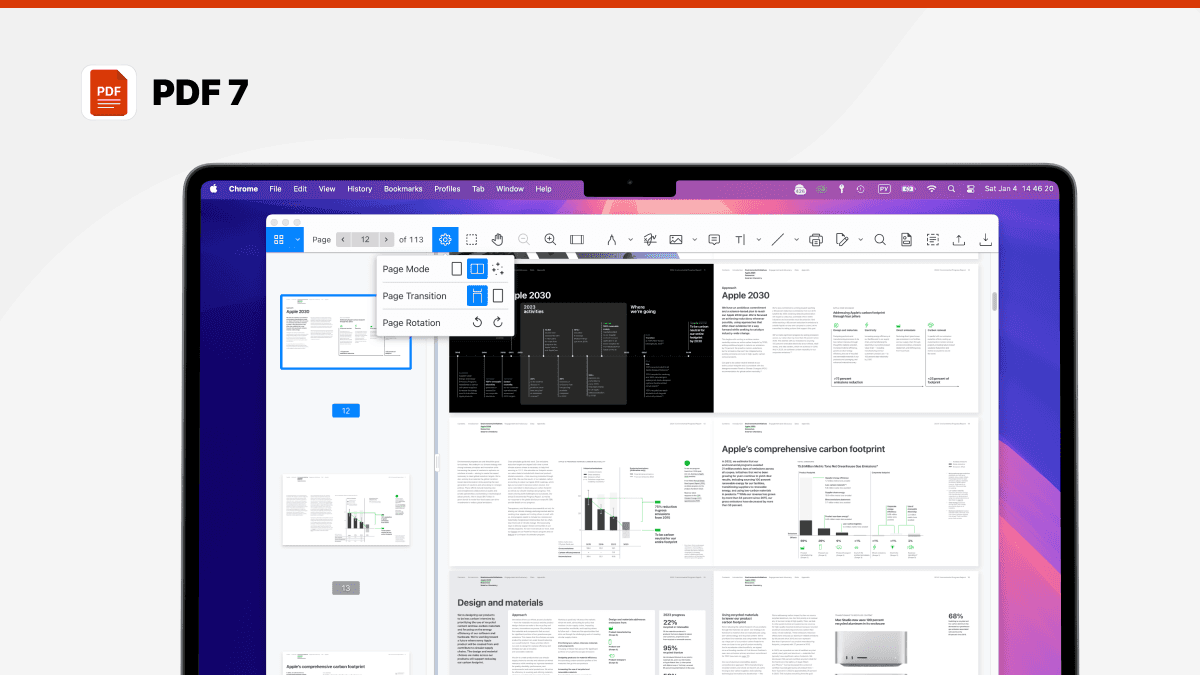
Task: Open the Profiles menu
Action: click(x=447, y=188)
